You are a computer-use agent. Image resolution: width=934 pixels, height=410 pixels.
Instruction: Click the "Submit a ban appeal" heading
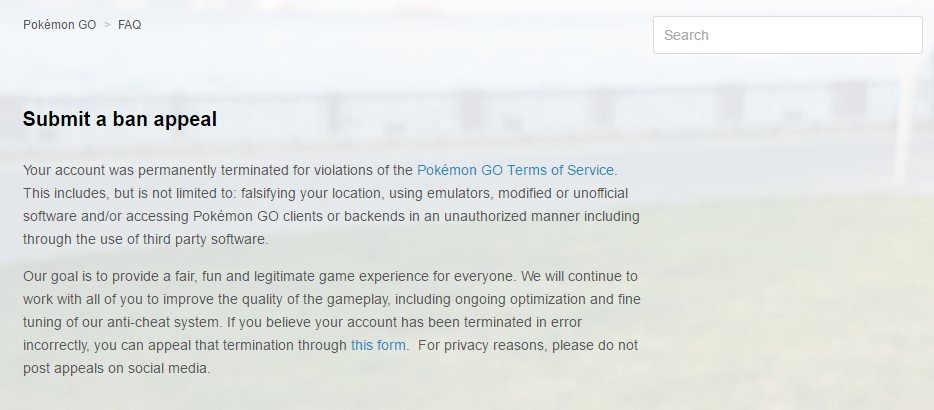[120, 119]
